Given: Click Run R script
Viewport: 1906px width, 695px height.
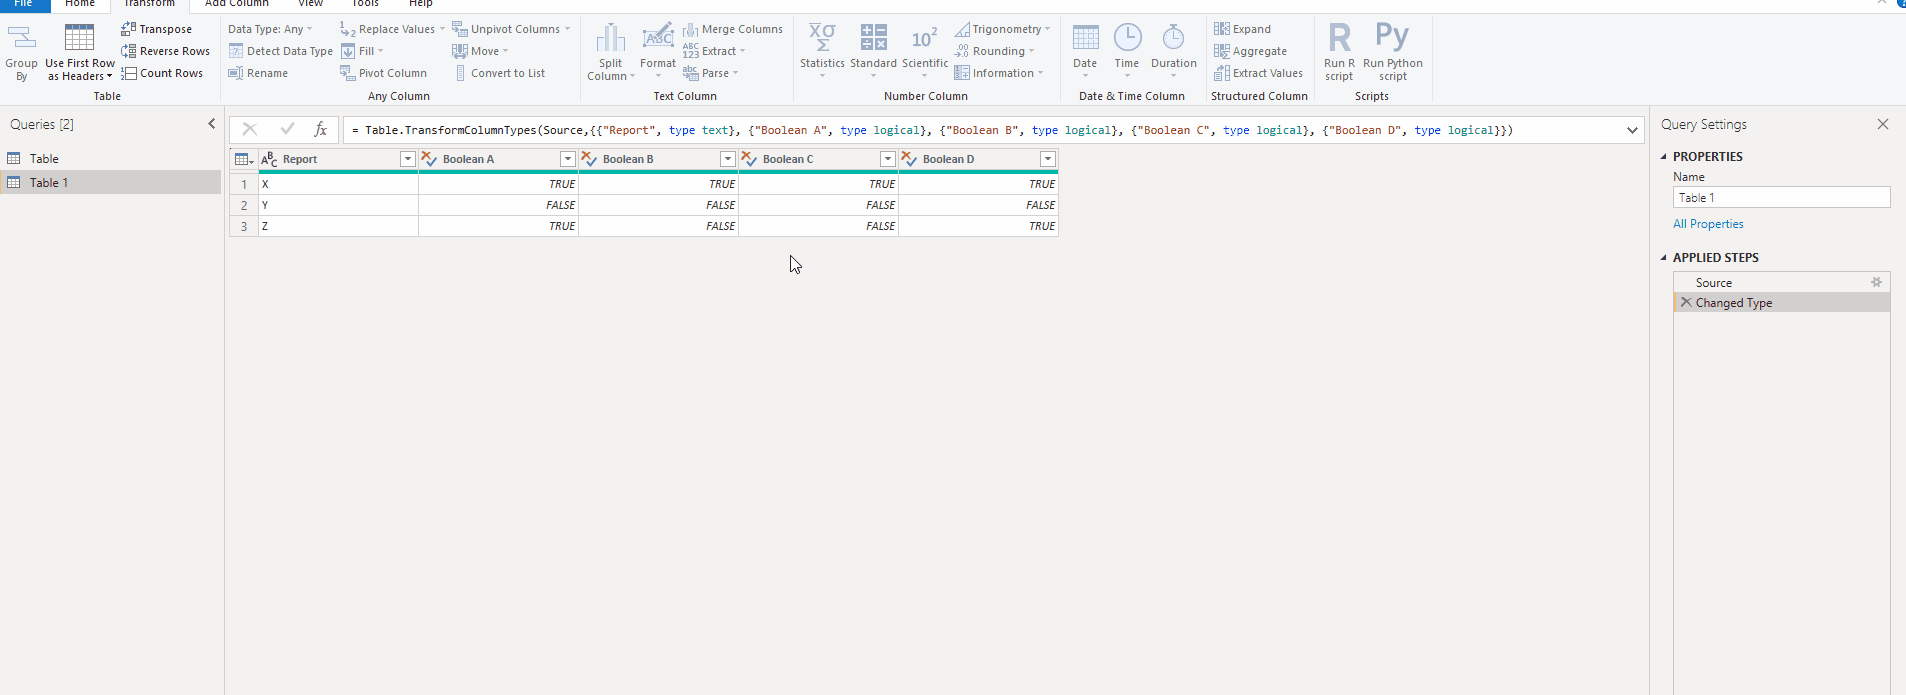Looking at the screenshot, I should click(x=1339, y=52).
